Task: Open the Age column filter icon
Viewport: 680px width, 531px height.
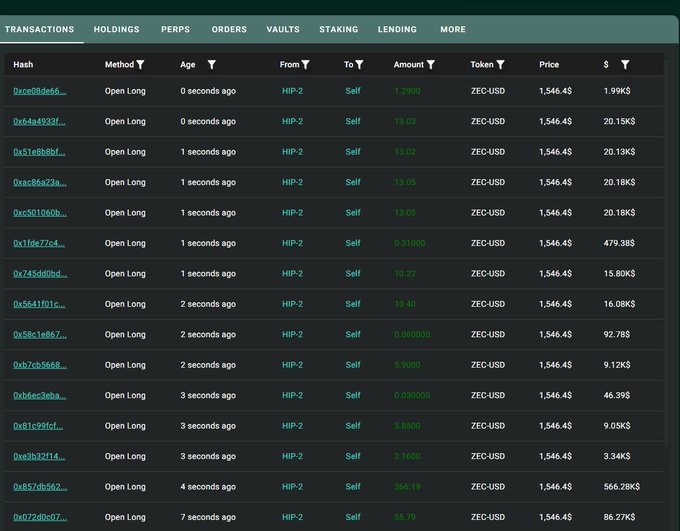Action: [211, 65]
